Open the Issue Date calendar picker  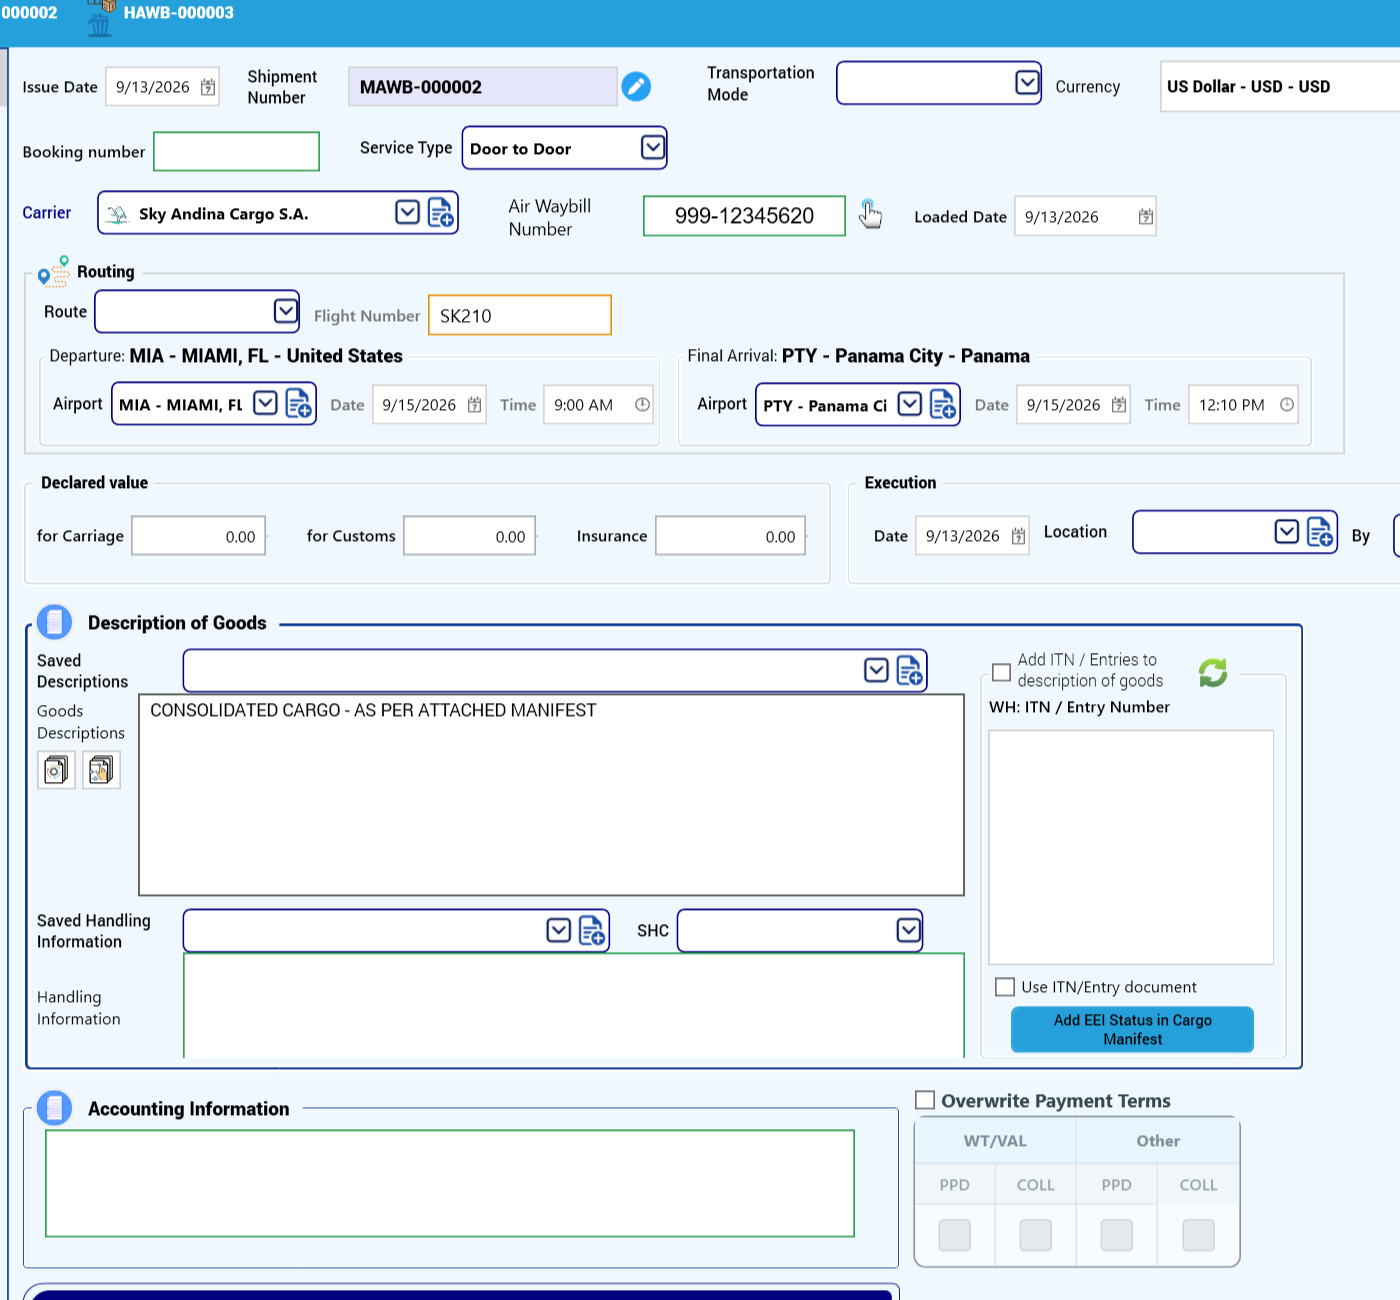point(208,87)
